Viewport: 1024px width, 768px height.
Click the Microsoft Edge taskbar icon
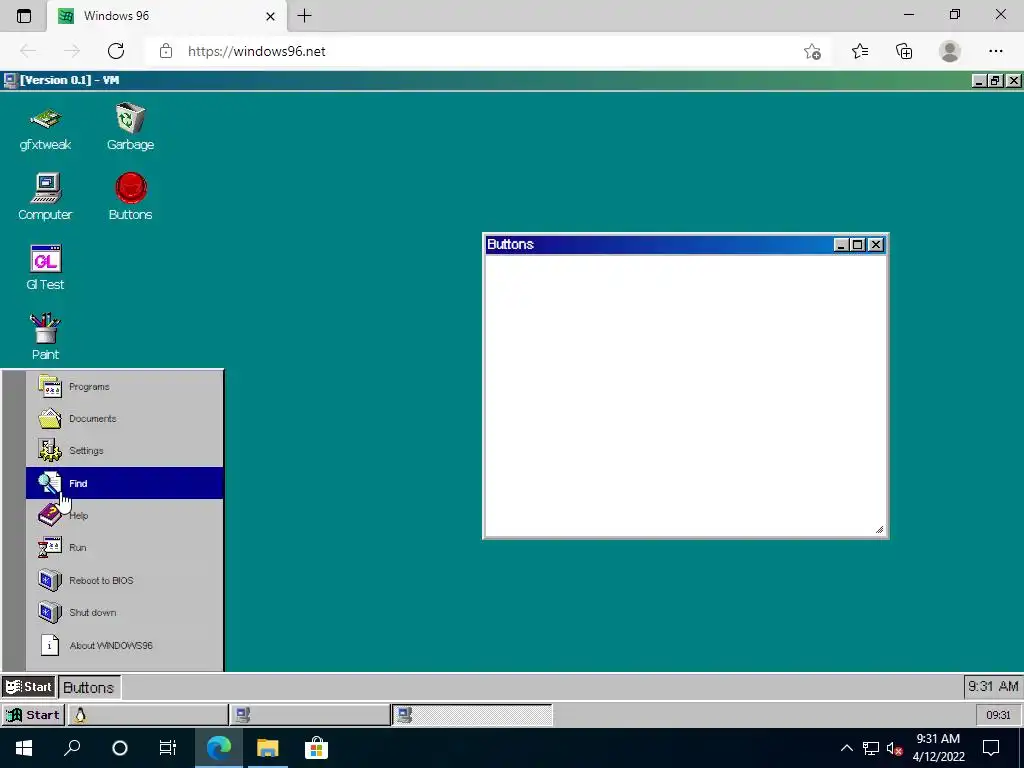(219, 748)
